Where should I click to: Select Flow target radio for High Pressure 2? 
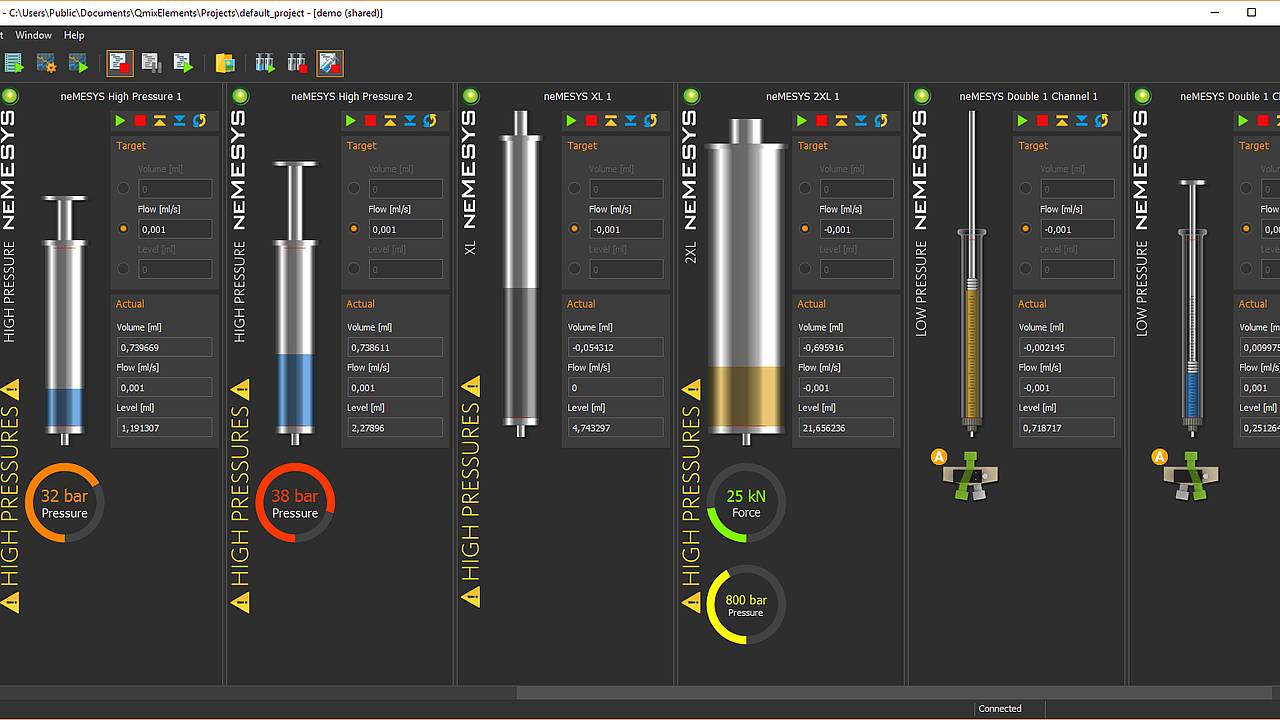[354, 228]
